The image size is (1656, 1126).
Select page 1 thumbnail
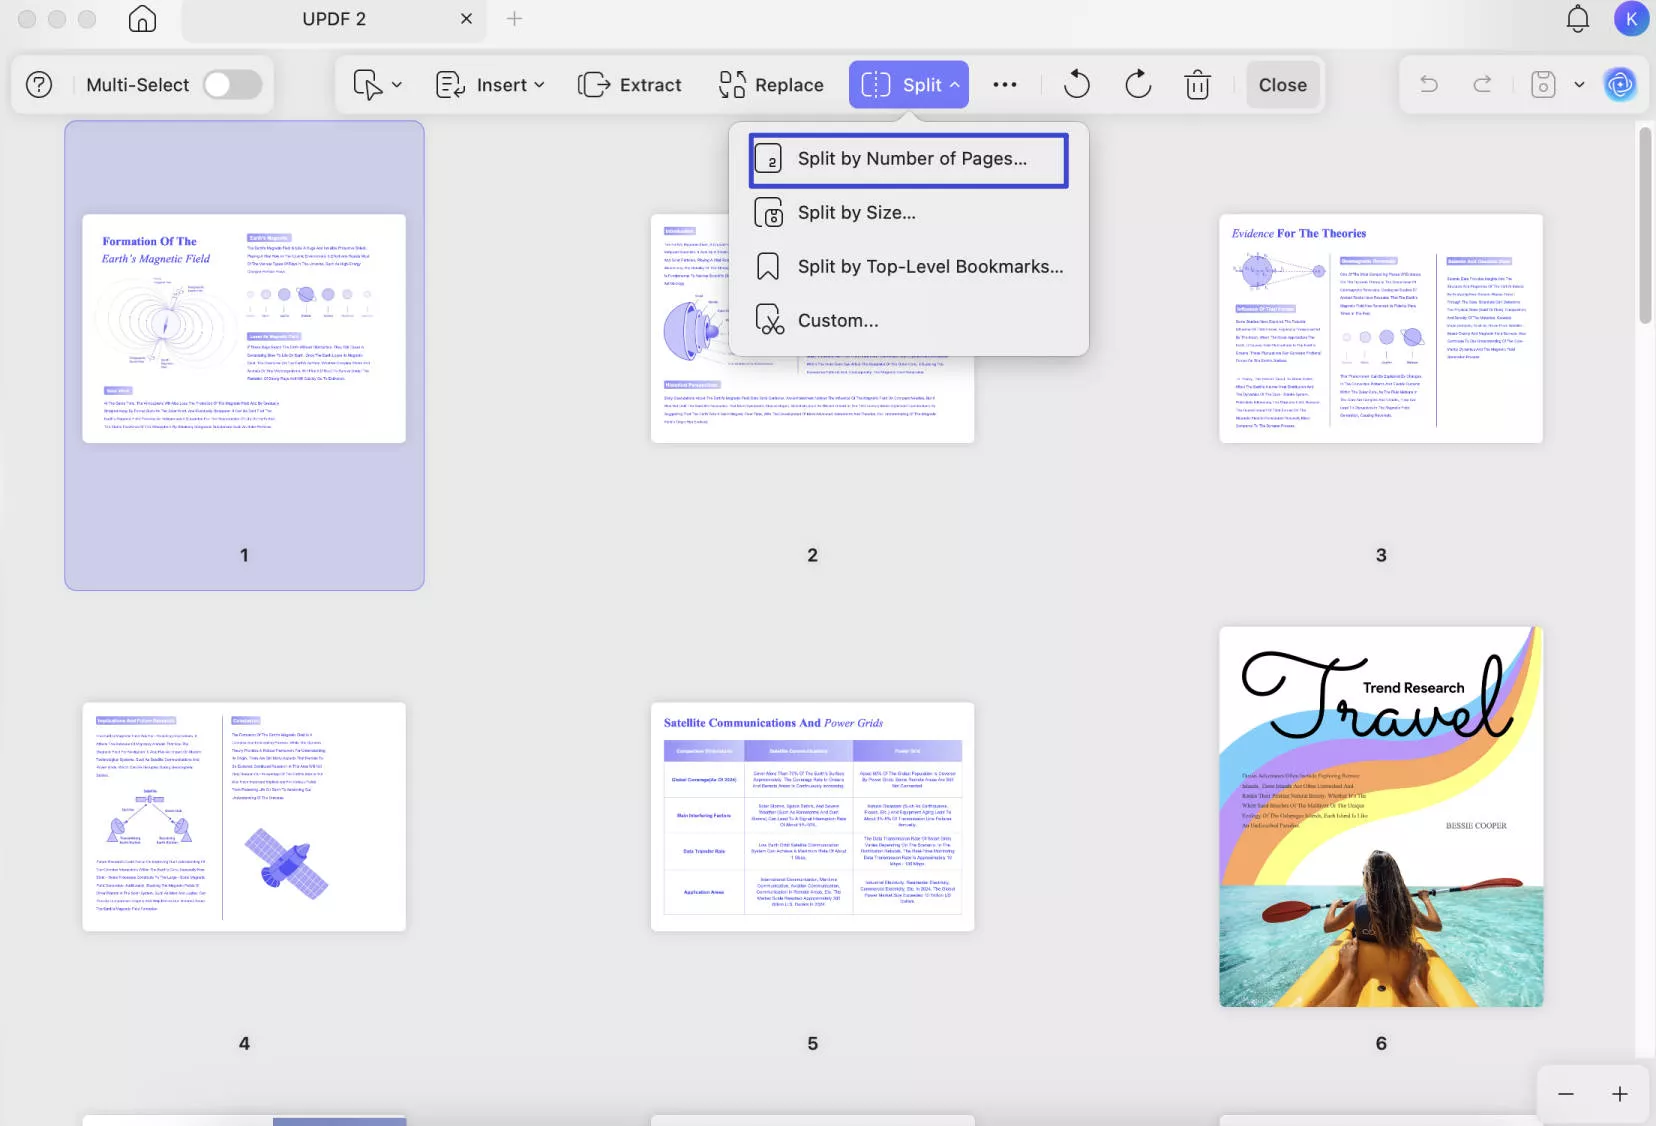point(244,328)
